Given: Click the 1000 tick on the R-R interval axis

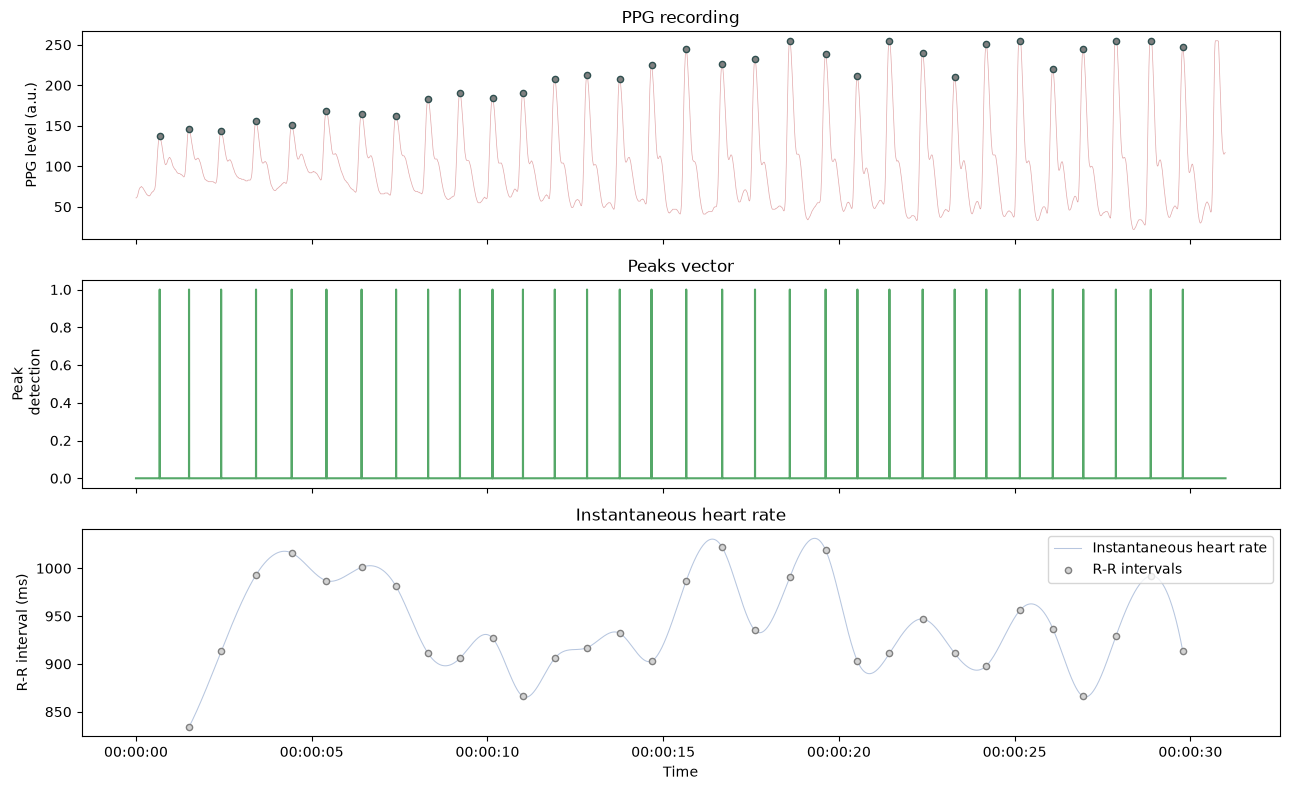Looking at the screenshot, I should [58, 569].
